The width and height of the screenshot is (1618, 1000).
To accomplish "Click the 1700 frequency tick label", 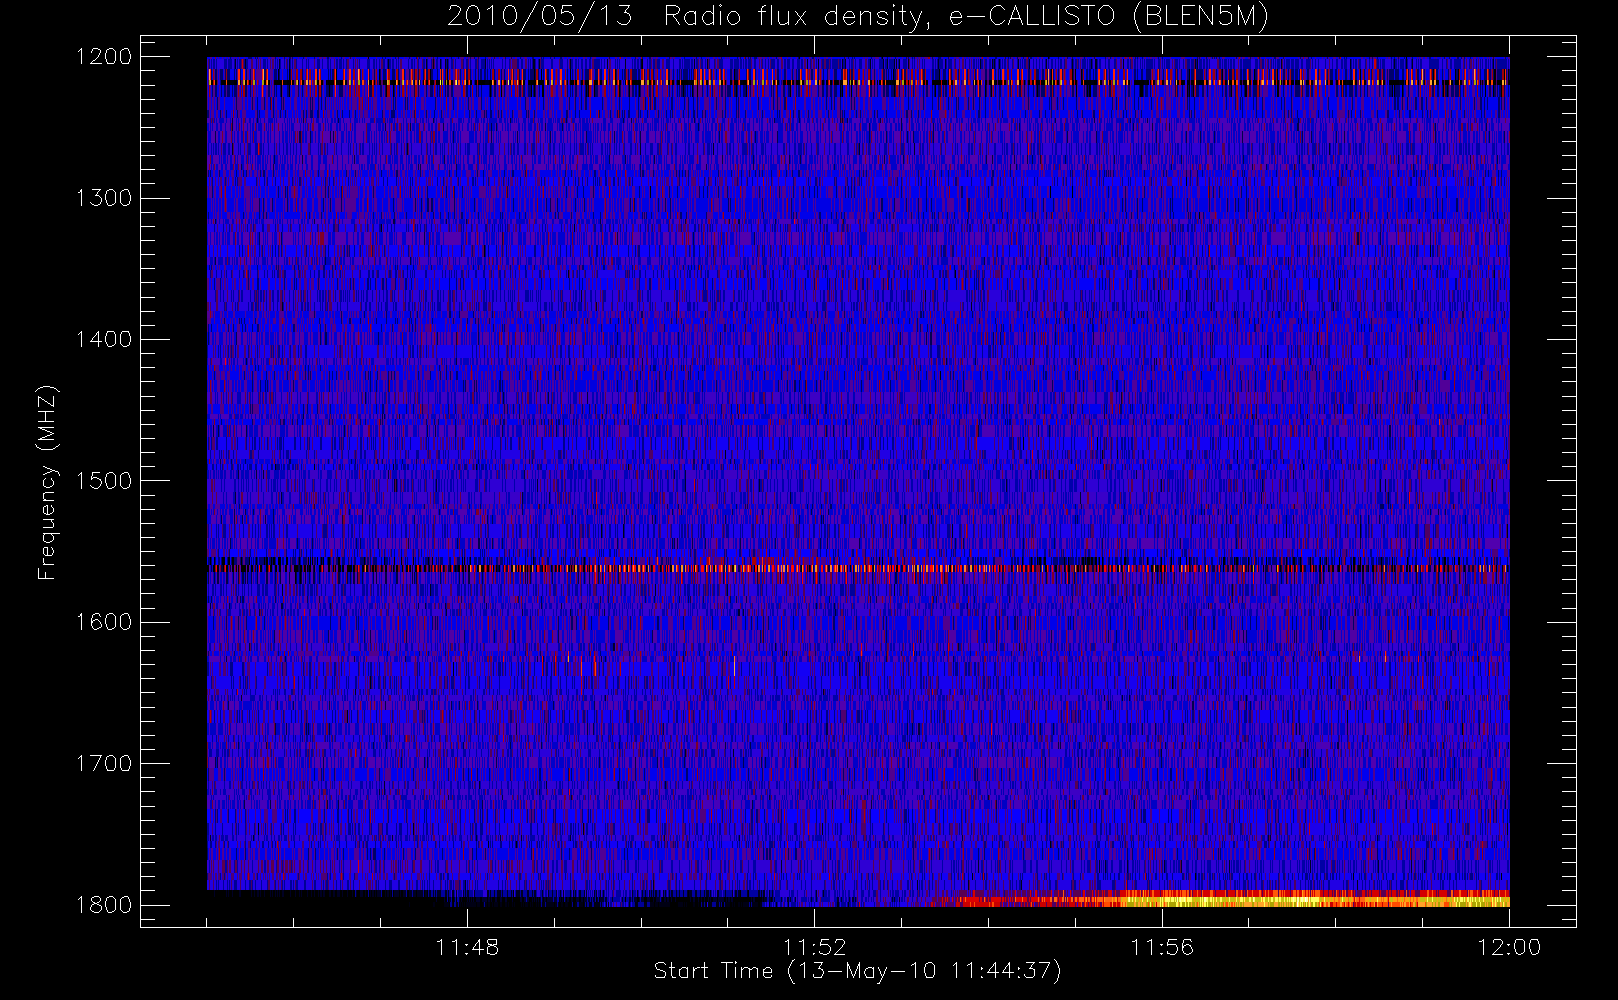I will click(x=104, y=763).
